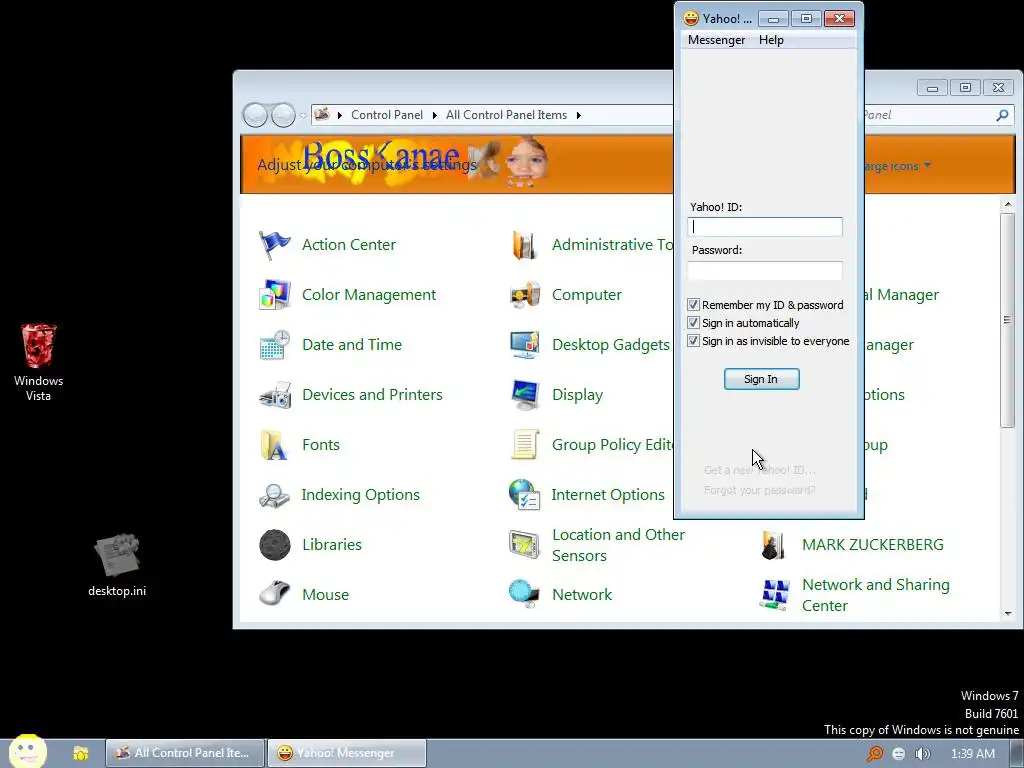Click the Yahoo tray status icon
1024x768 pixels.
[x=899, y=754]
